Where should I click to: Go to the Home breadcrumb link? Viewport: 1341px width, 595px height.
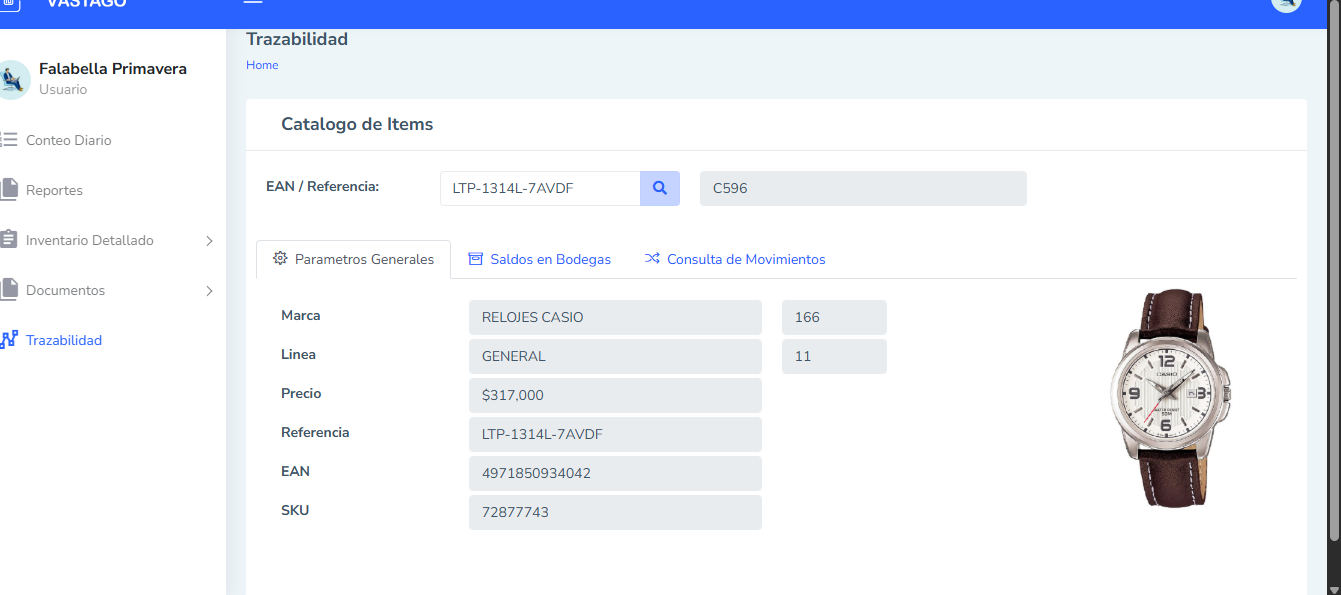pyautogui.click(x=262, y=65)
